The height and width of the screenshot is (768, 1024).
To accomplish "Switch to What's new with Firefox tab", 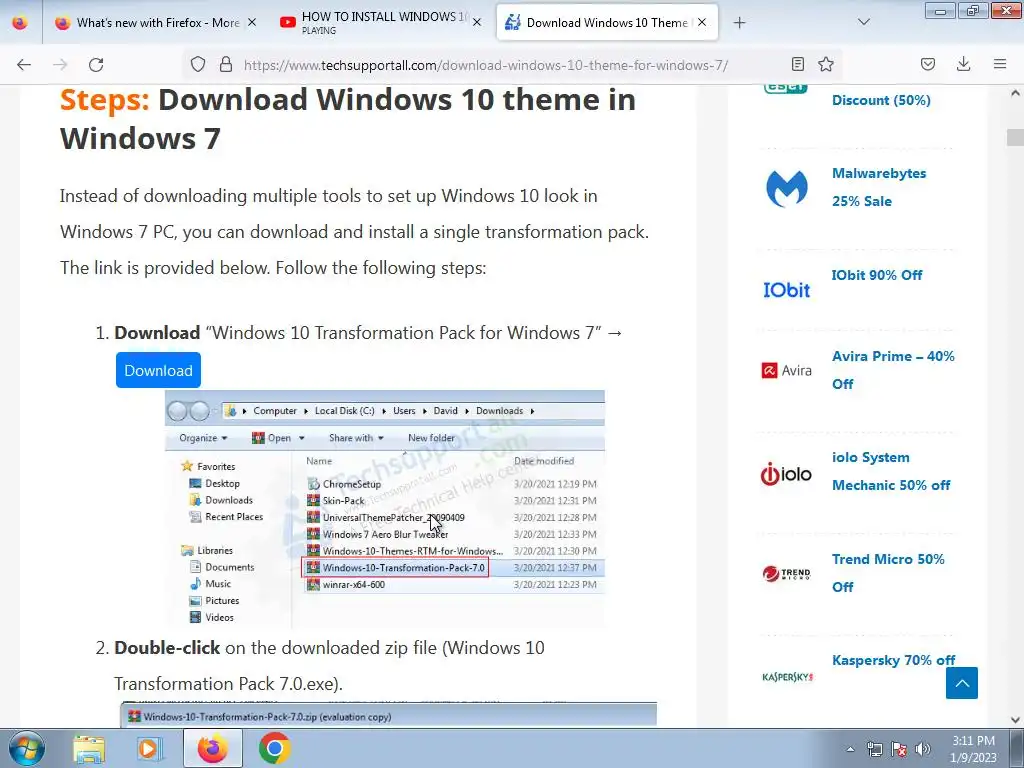I will tap(148, 23).
